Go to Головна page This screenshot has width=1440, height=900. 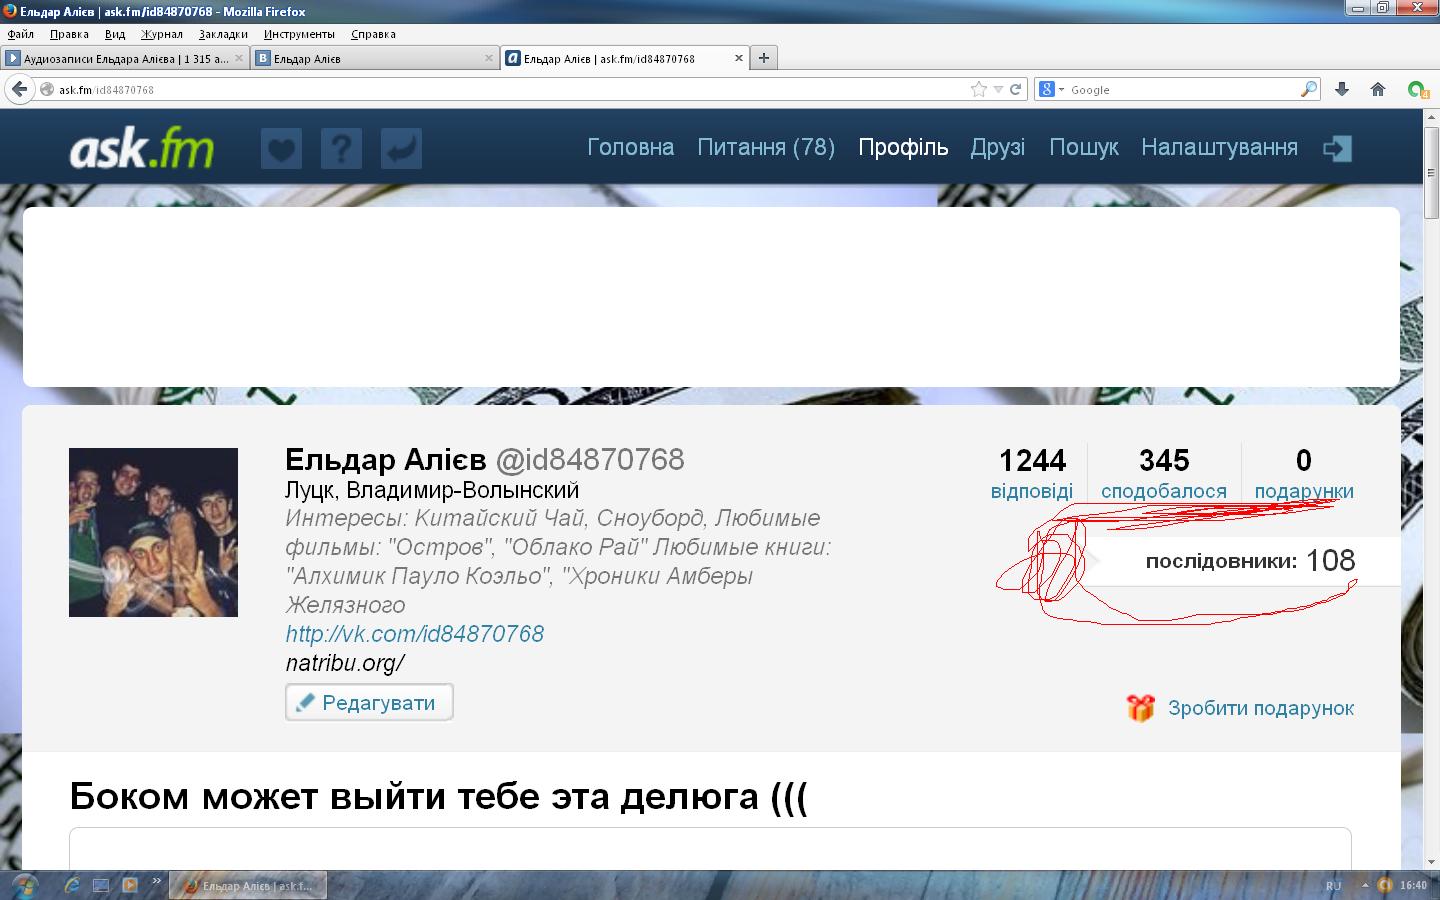(630, 147)
